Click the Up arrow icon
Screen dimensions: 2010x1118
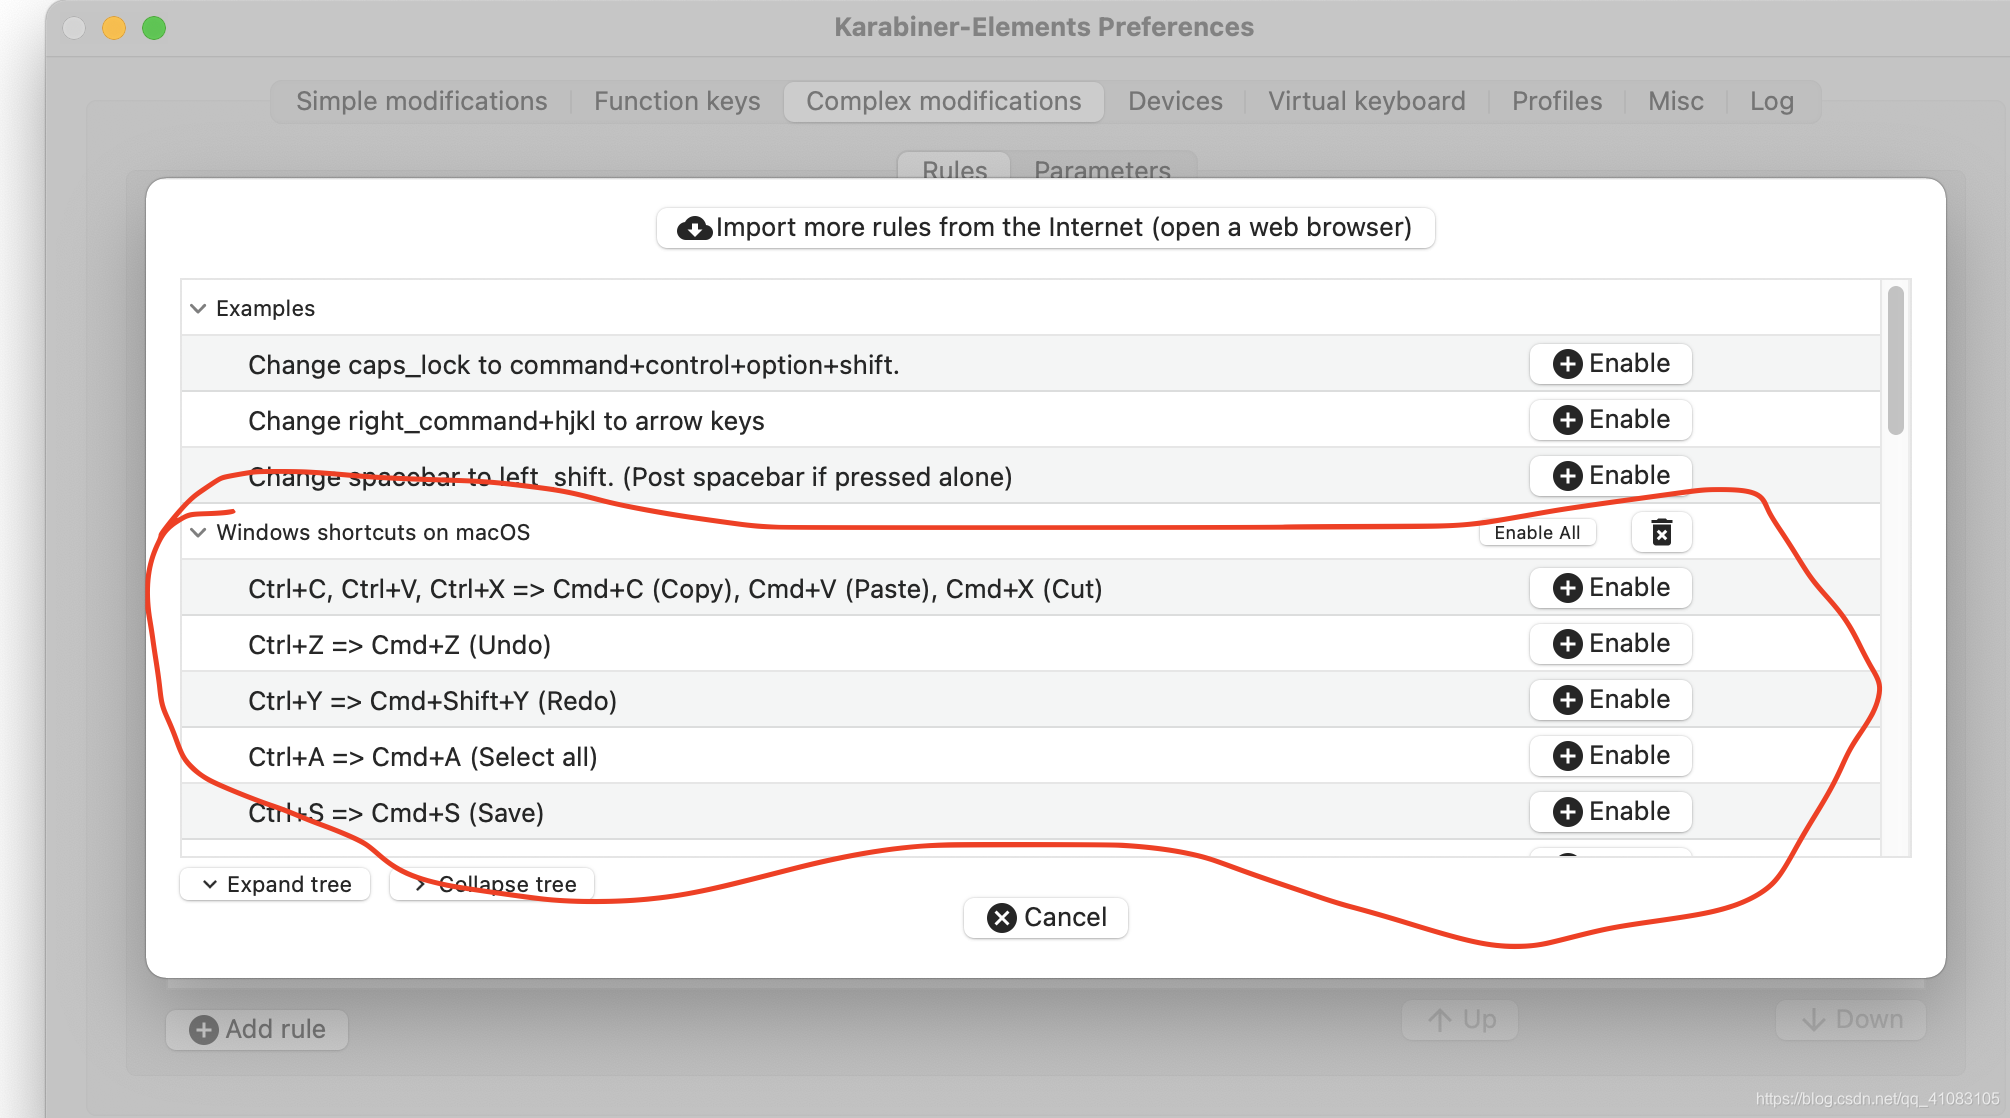(x=1440, y=1020)
